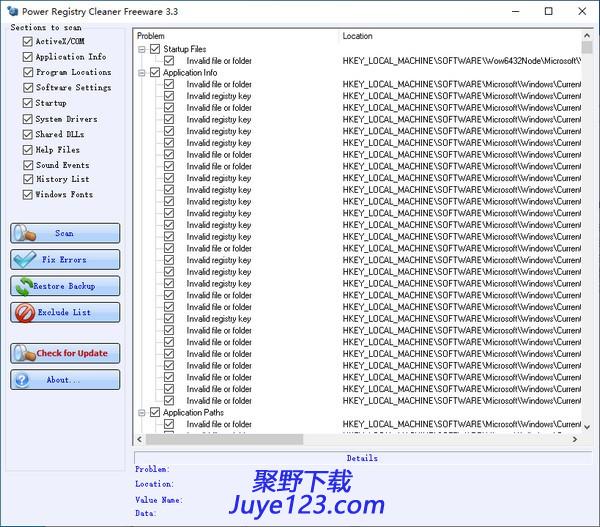Click the red prohibited icon on Exclude List

[25, 312]
